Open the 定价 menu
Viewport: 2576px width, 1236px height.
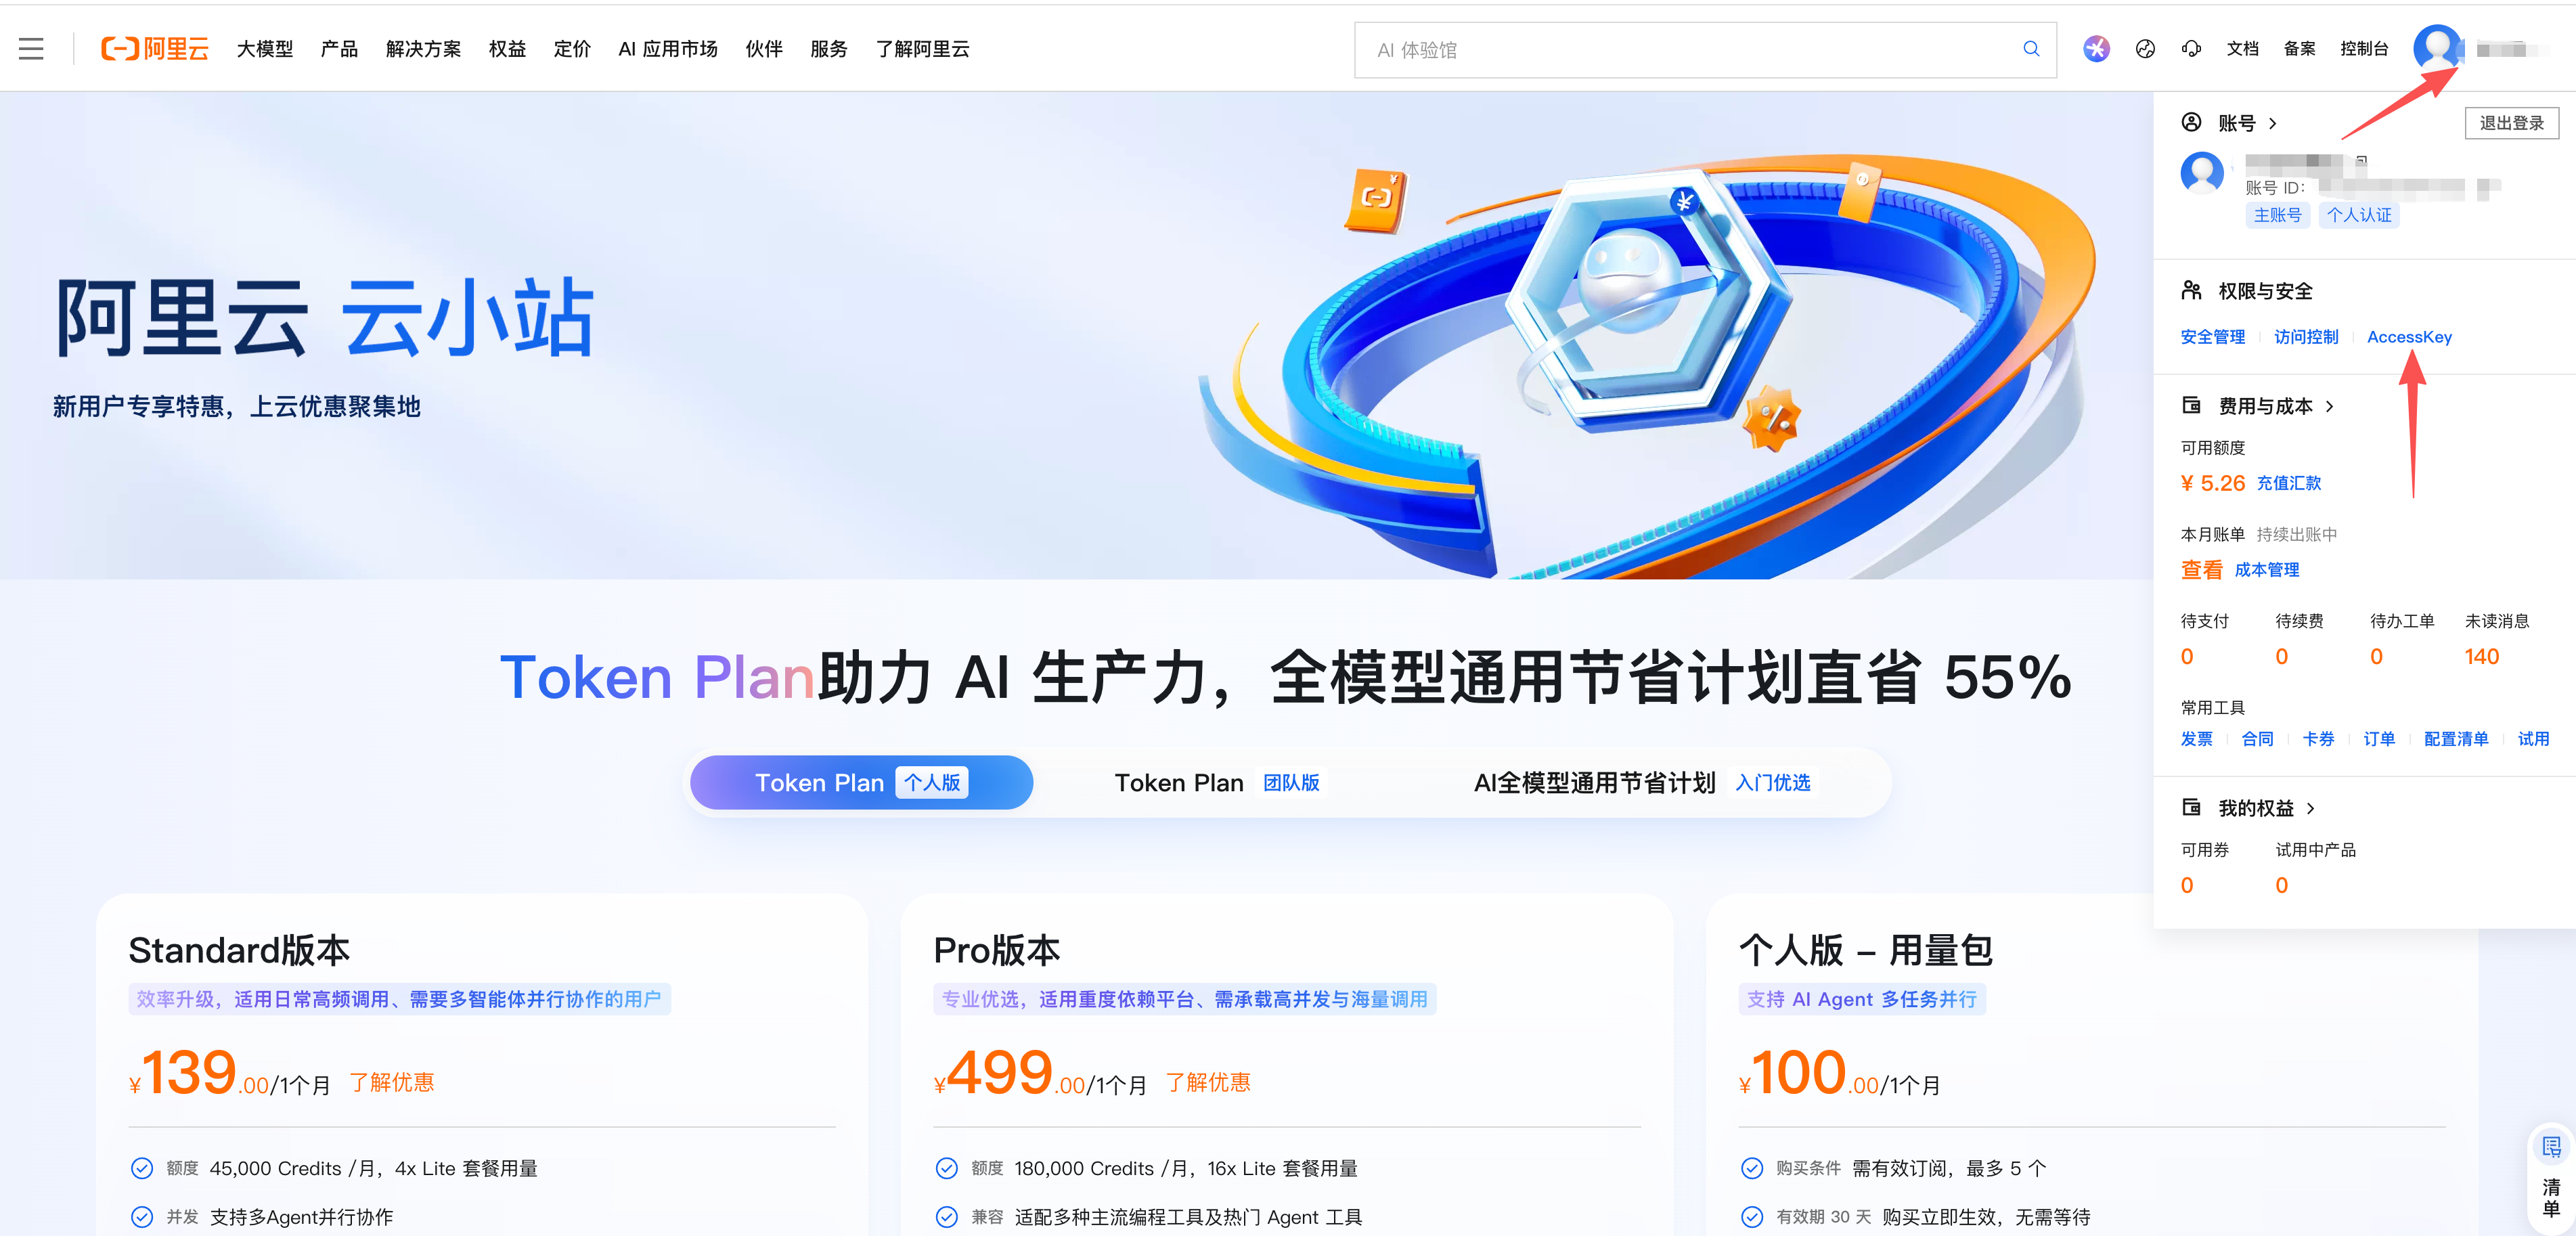coord(572,49)
